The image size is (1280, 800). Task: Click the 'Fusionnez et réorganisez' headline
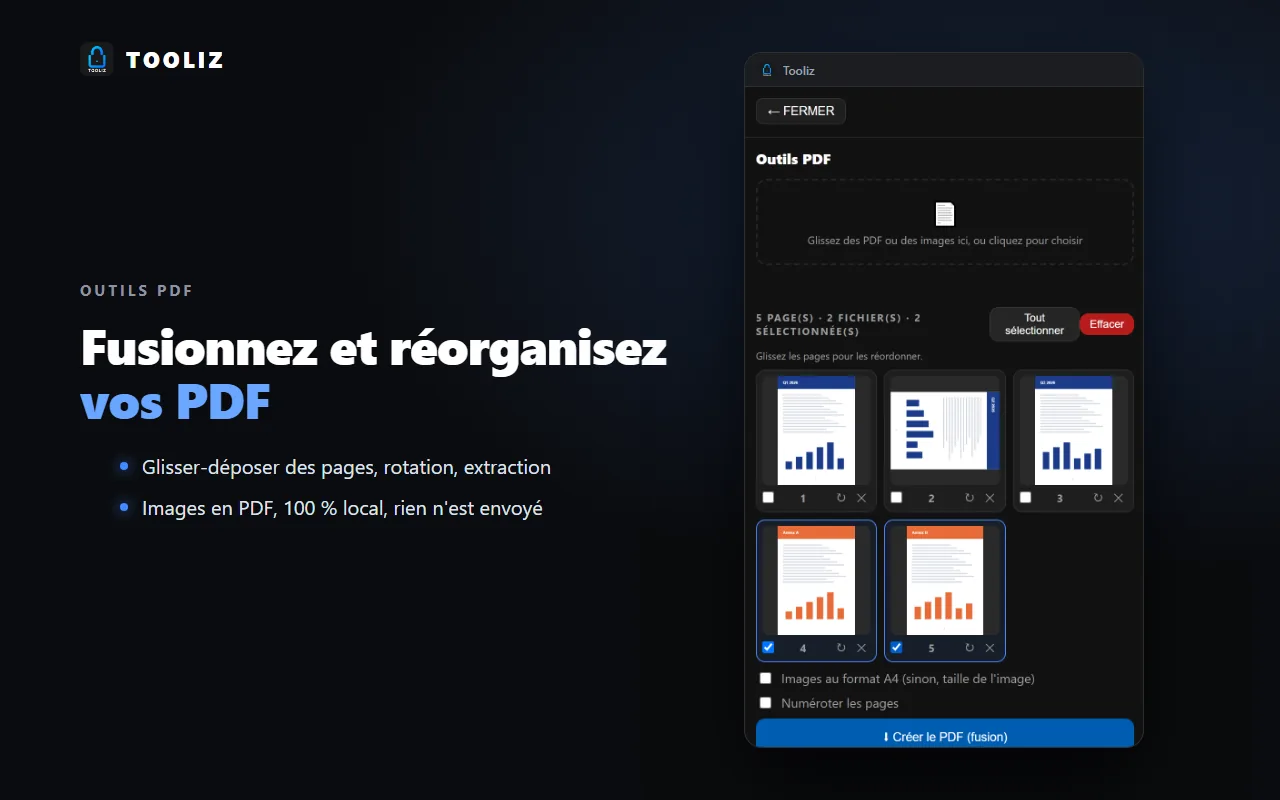374,348
